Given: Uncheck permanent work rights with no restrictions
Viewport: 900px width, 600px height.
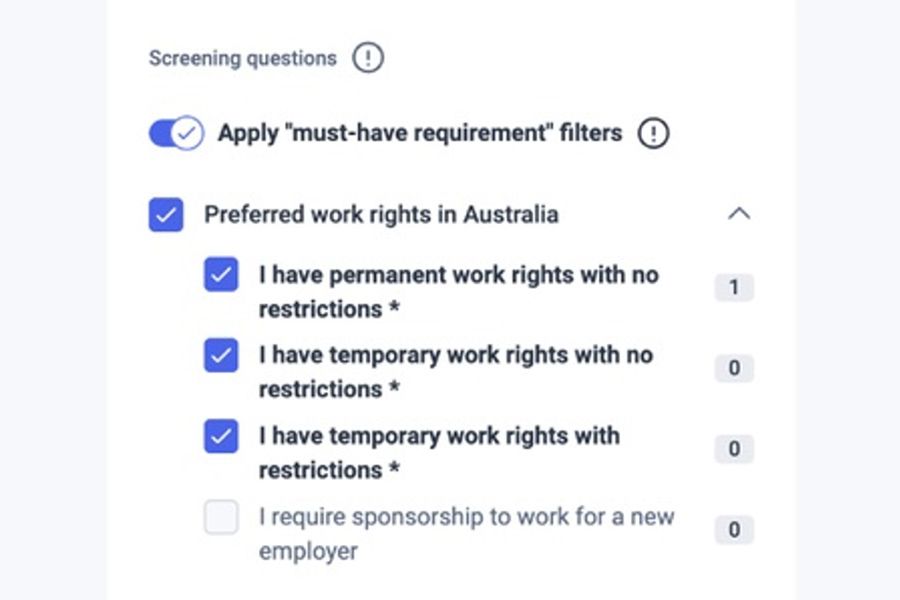Looking at the screenshot, I should pos(221,275).
